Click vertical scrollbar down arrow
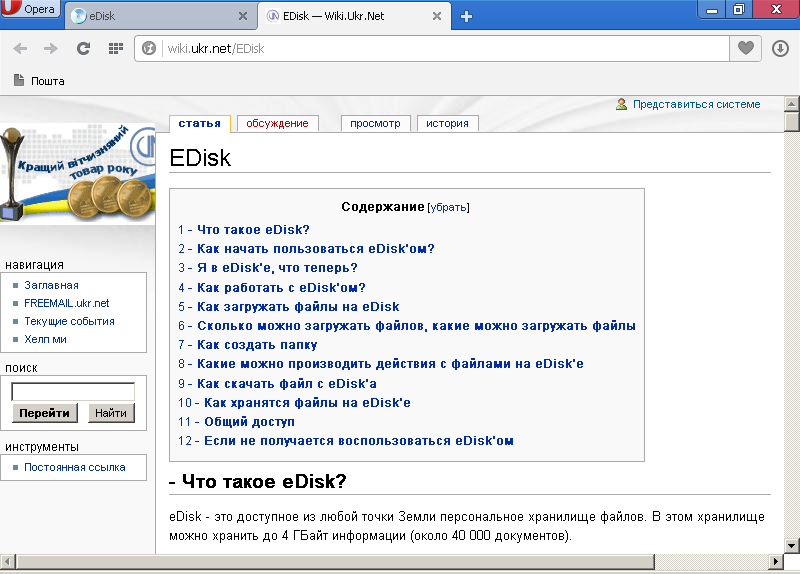This screenshot has width=800, height=574. coord(791,545)
